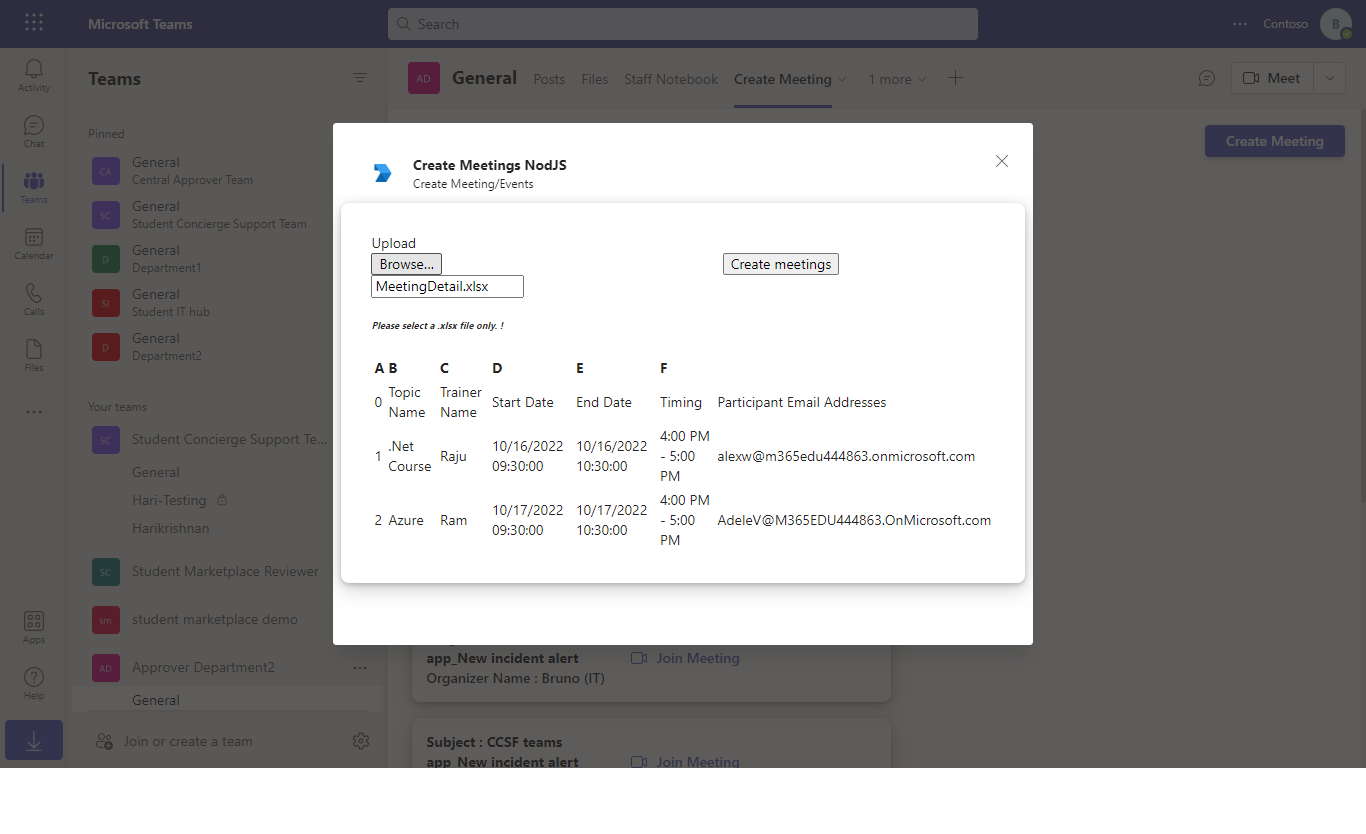Open pinned General channel of Department2
1366x834 pixels.
(x=228, y=347)
